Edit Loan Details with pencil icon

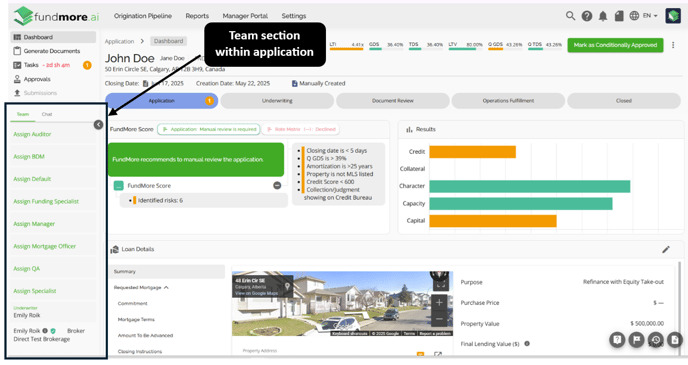pyautogui.click(x=666, y=249)
